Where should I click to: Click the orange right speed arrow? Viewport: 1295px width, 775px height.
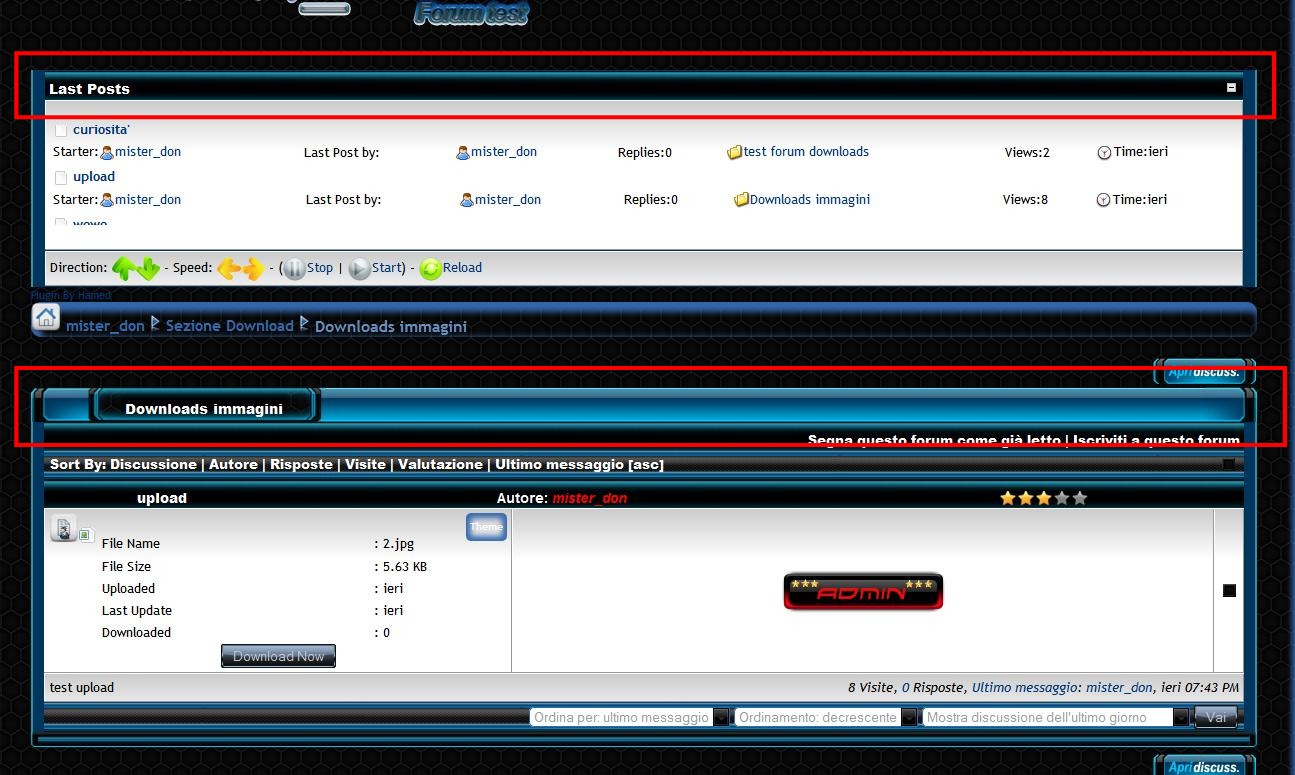tap(253, 268)
